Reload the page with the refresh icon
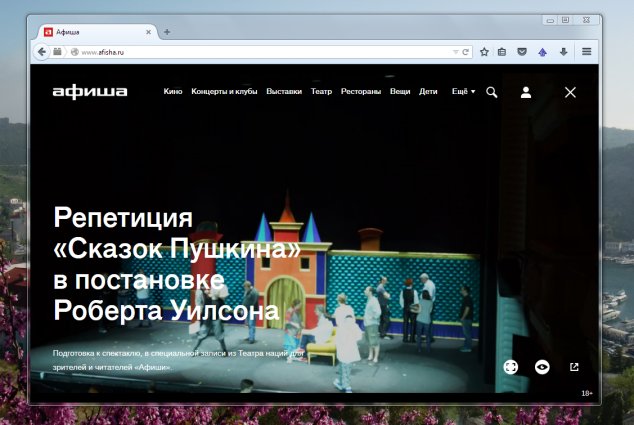Image resolution: width=634 pixels, height=425 pixels. (x=466, y=52)
